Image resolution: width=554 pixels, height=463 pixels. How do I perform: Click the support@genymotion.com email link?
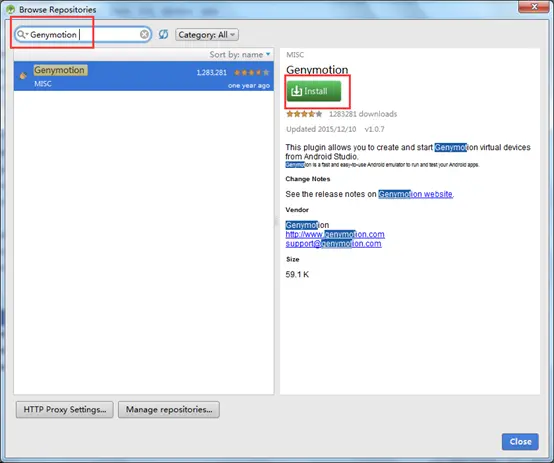coord(333,244)
